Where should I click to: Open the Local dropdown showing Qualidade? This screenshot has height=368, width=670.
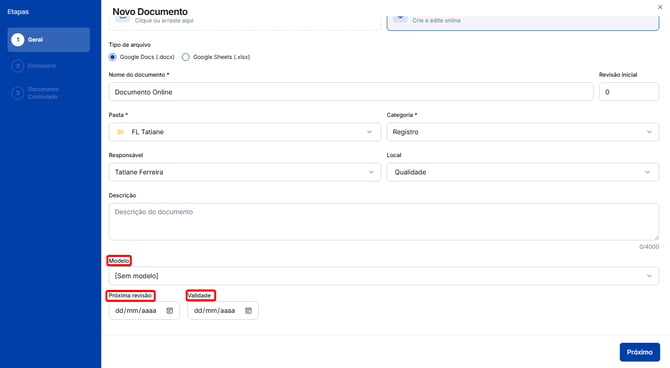point(523,172)
